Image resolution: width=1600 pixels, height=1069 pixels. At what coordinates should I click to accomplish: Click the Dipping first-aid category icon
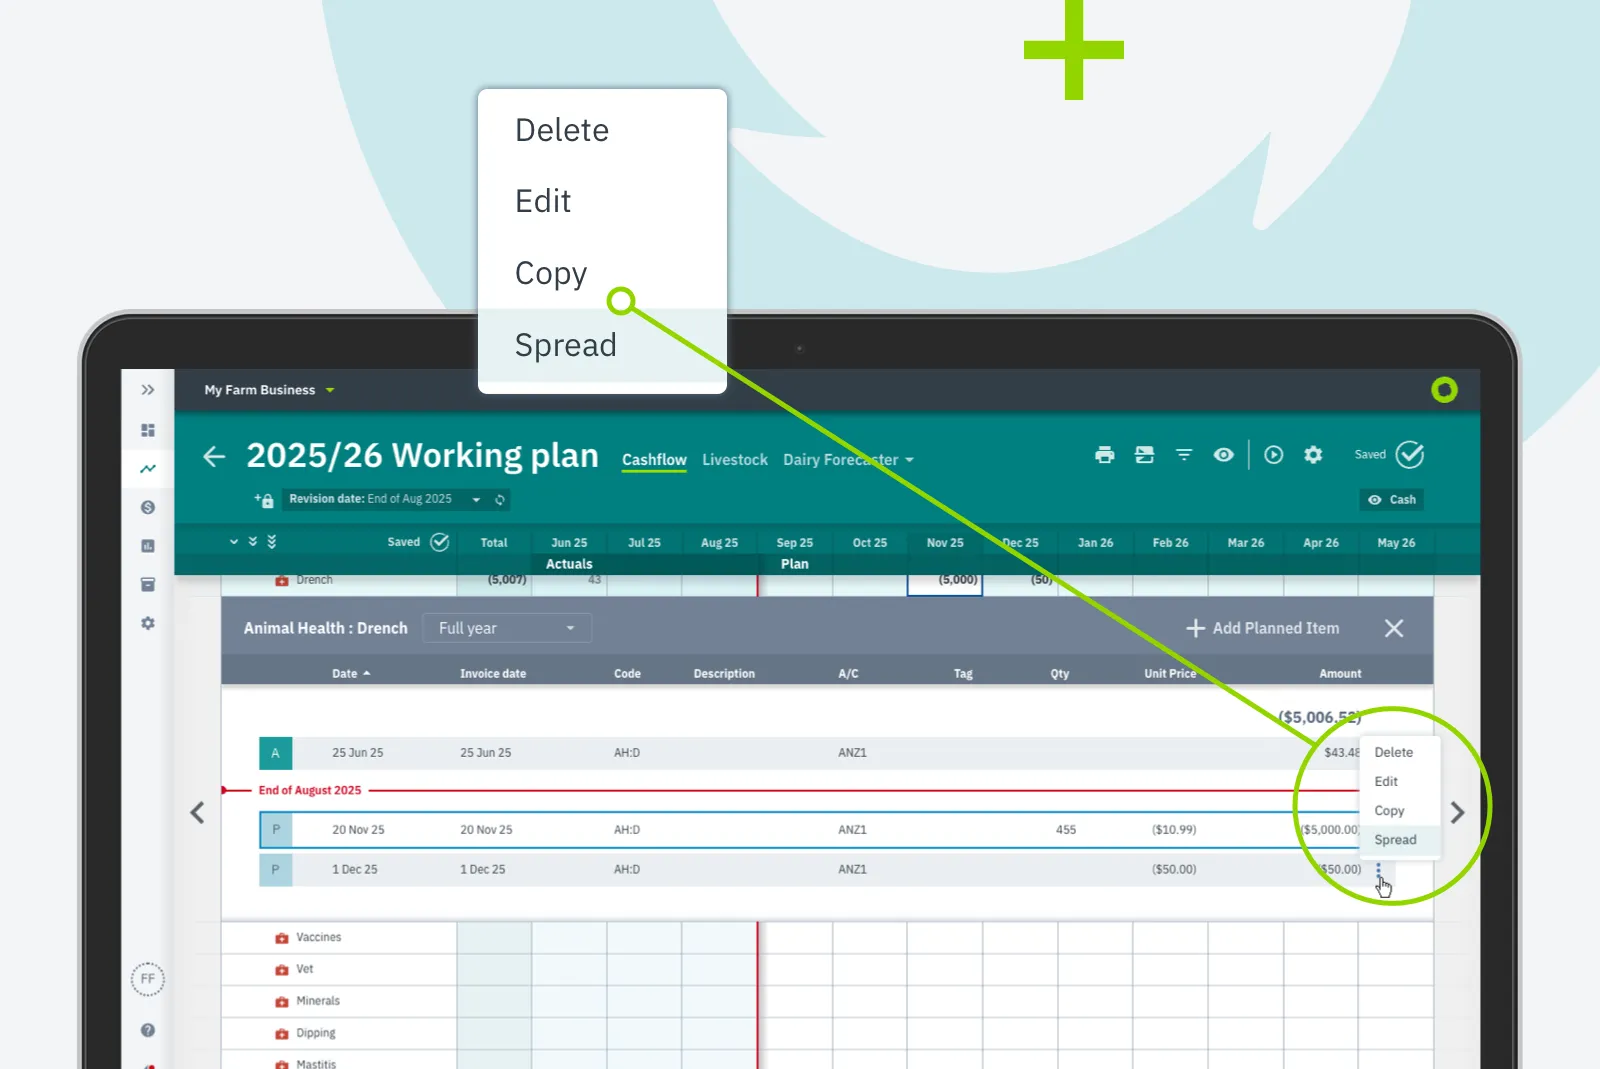pyautogui.click(x=282, y=1033)
